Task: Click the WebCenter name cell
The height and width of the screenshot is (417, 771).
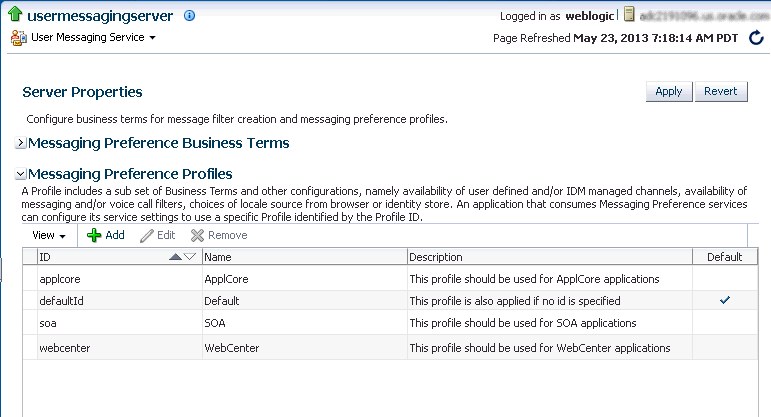Action: coord(305,348)
